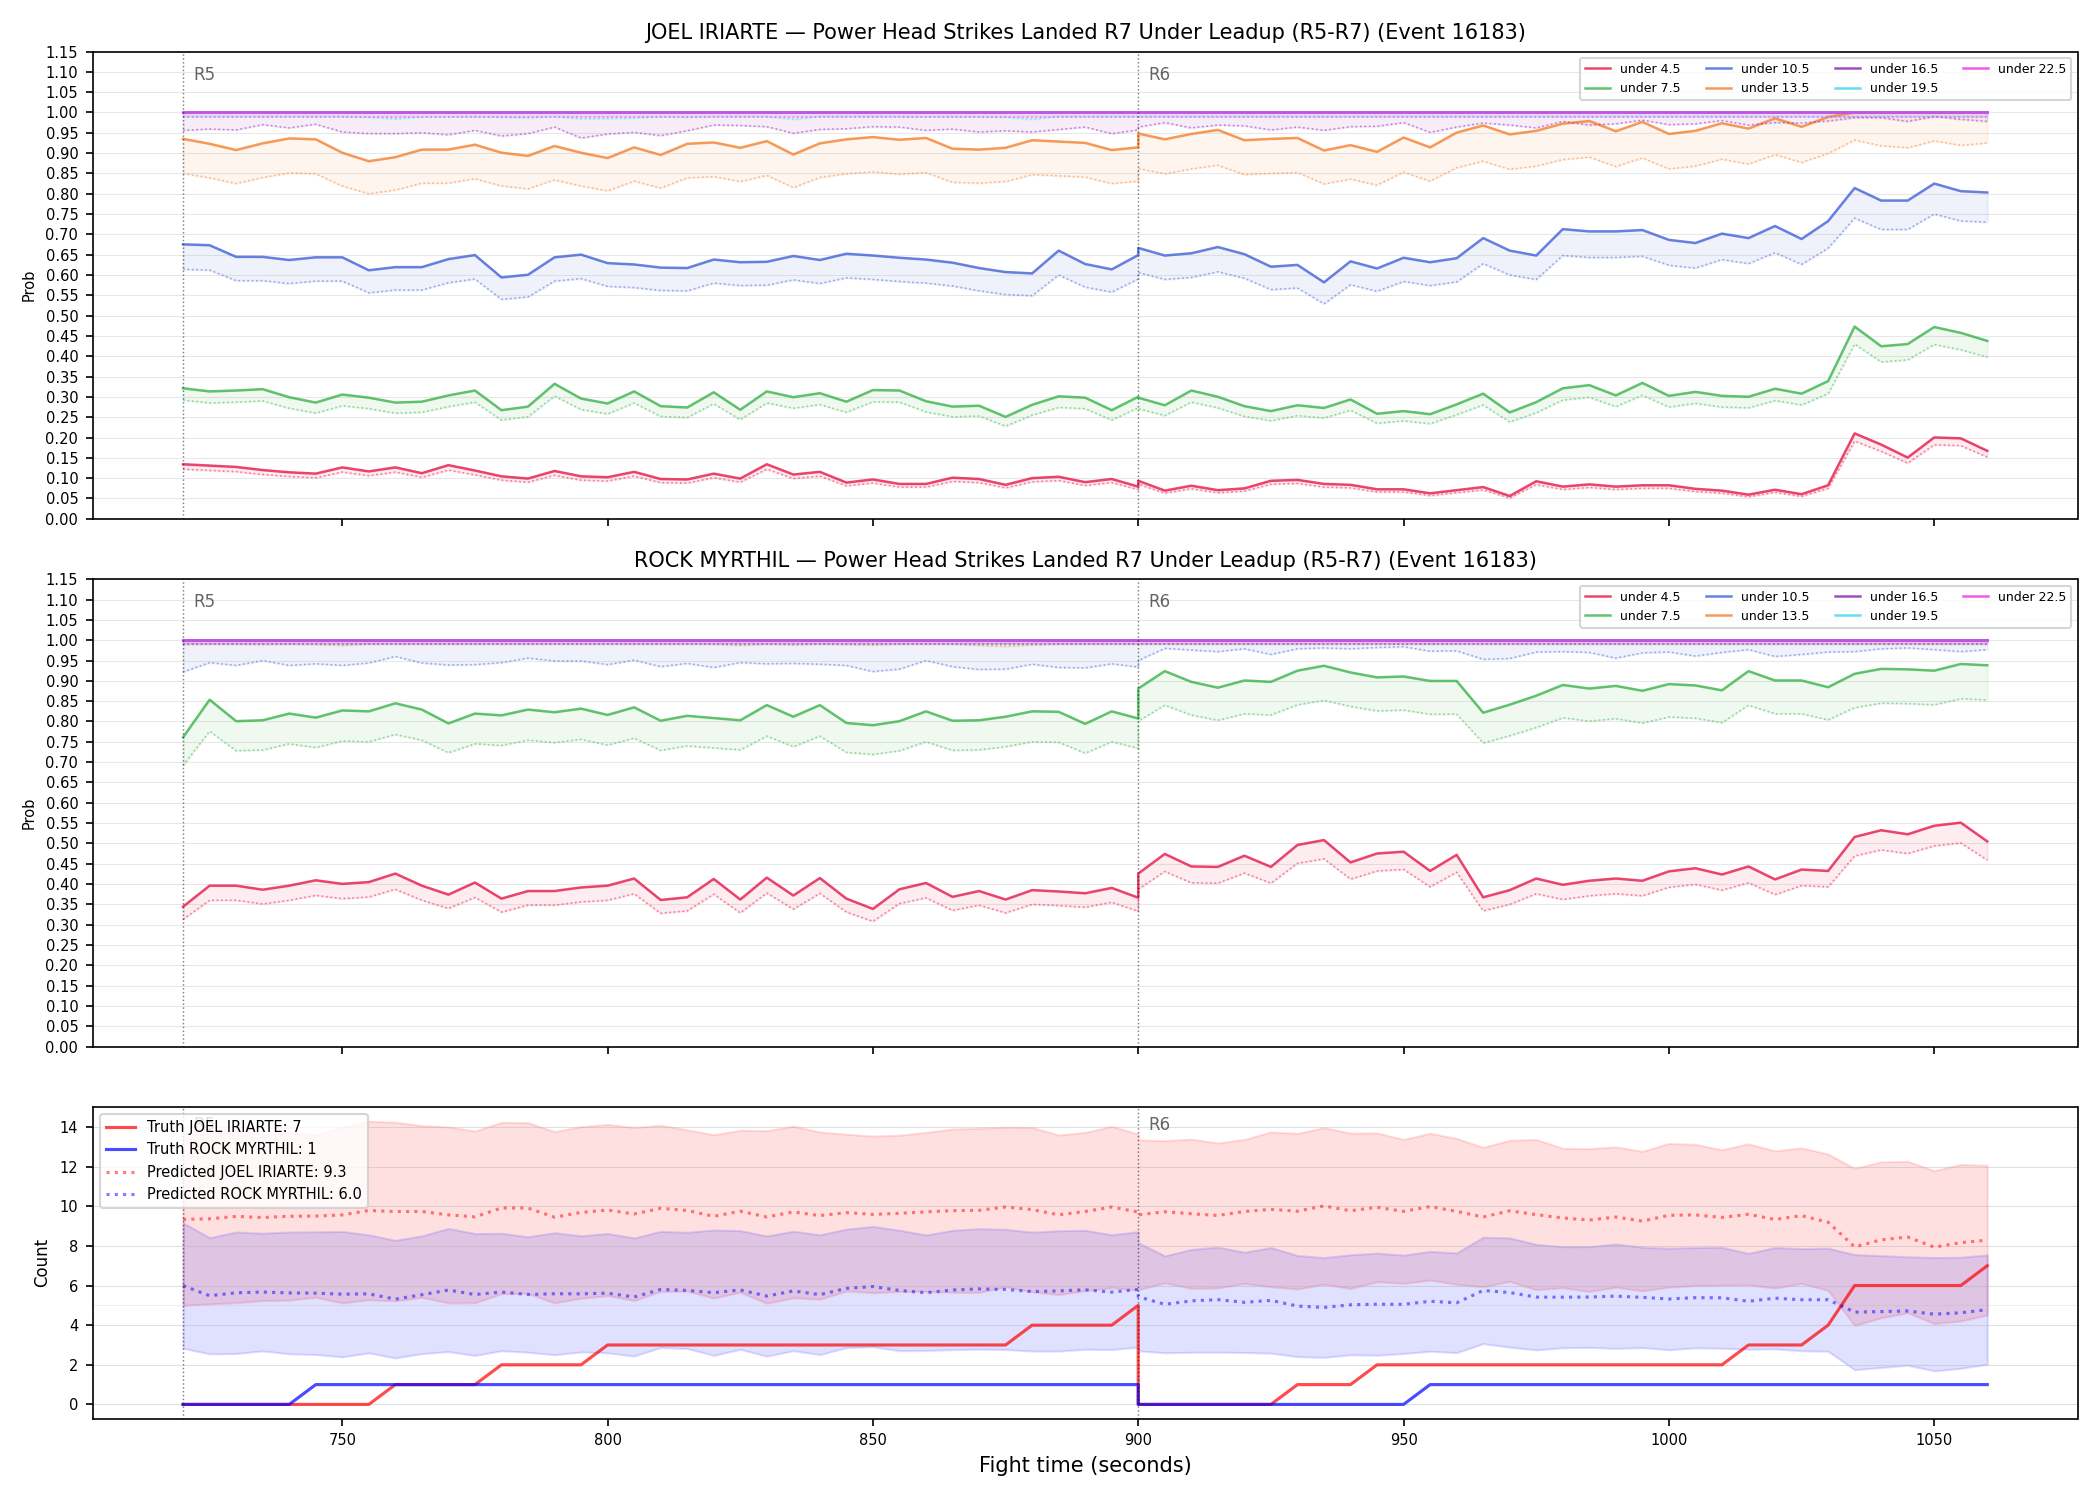This screenshot has height=1500, width=2100.
Task: Click the 'Prob' label of the Joel Iriarte chart
Action: click(29, 286)
